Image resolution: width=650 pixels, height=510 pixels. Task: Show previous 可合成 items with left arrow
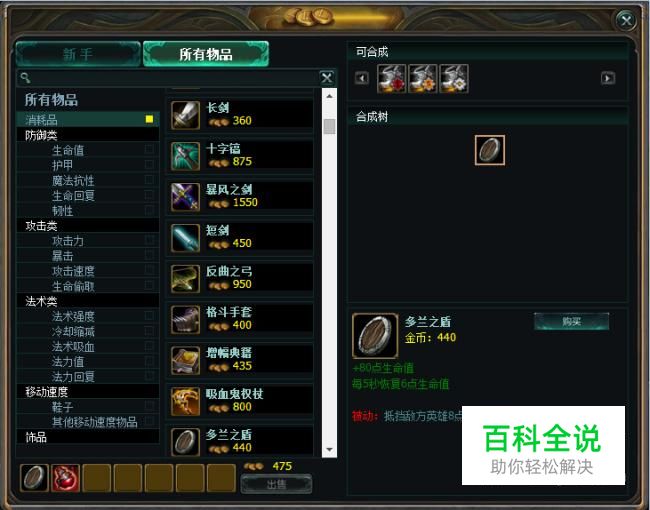pyautogui.click(x=361, y=78)
